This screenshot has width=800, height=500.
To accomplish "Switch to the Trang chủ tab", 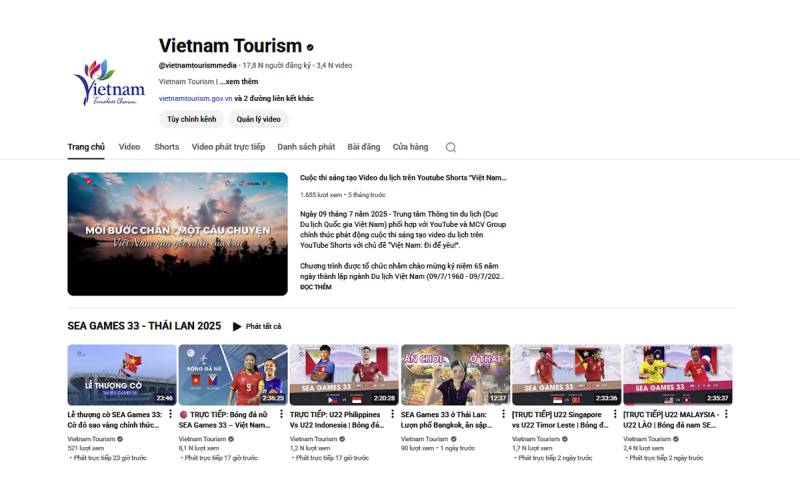I will click(86, 147).
